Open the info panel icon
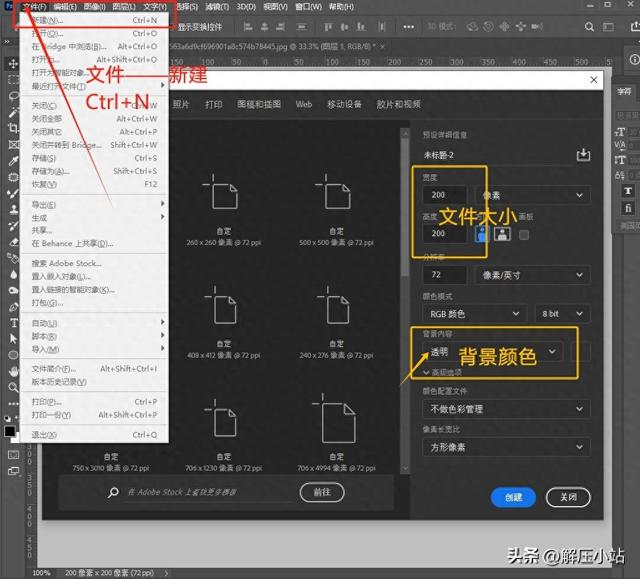Image resolution: width=640 pixels, height=579 pixels. 634,60
